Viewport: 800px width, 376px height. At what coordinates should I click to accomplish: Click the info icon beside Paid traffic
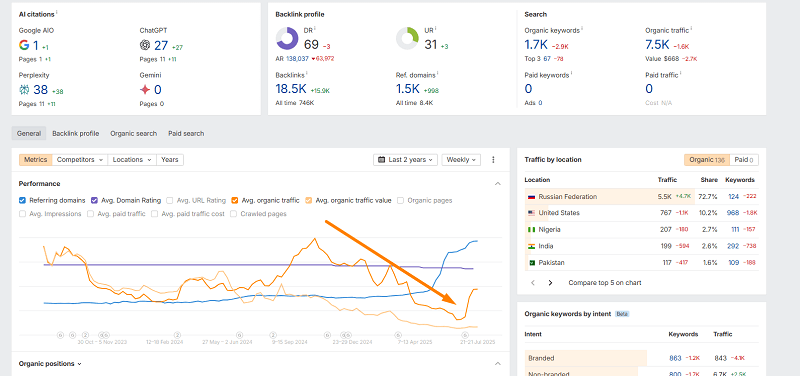pyautogui.click(x=680, y=73)
